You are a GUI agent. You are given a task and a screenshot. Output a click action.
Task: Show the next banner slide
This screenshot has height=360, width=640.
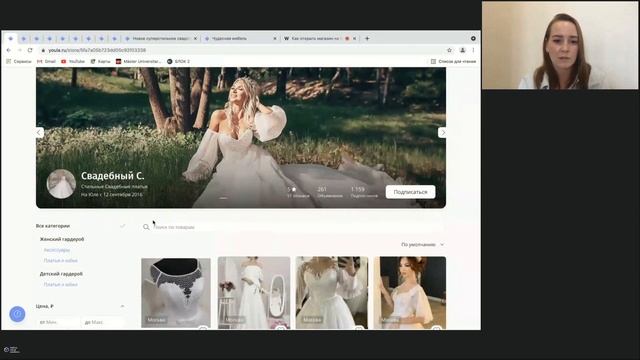click(x=442, y=133)
